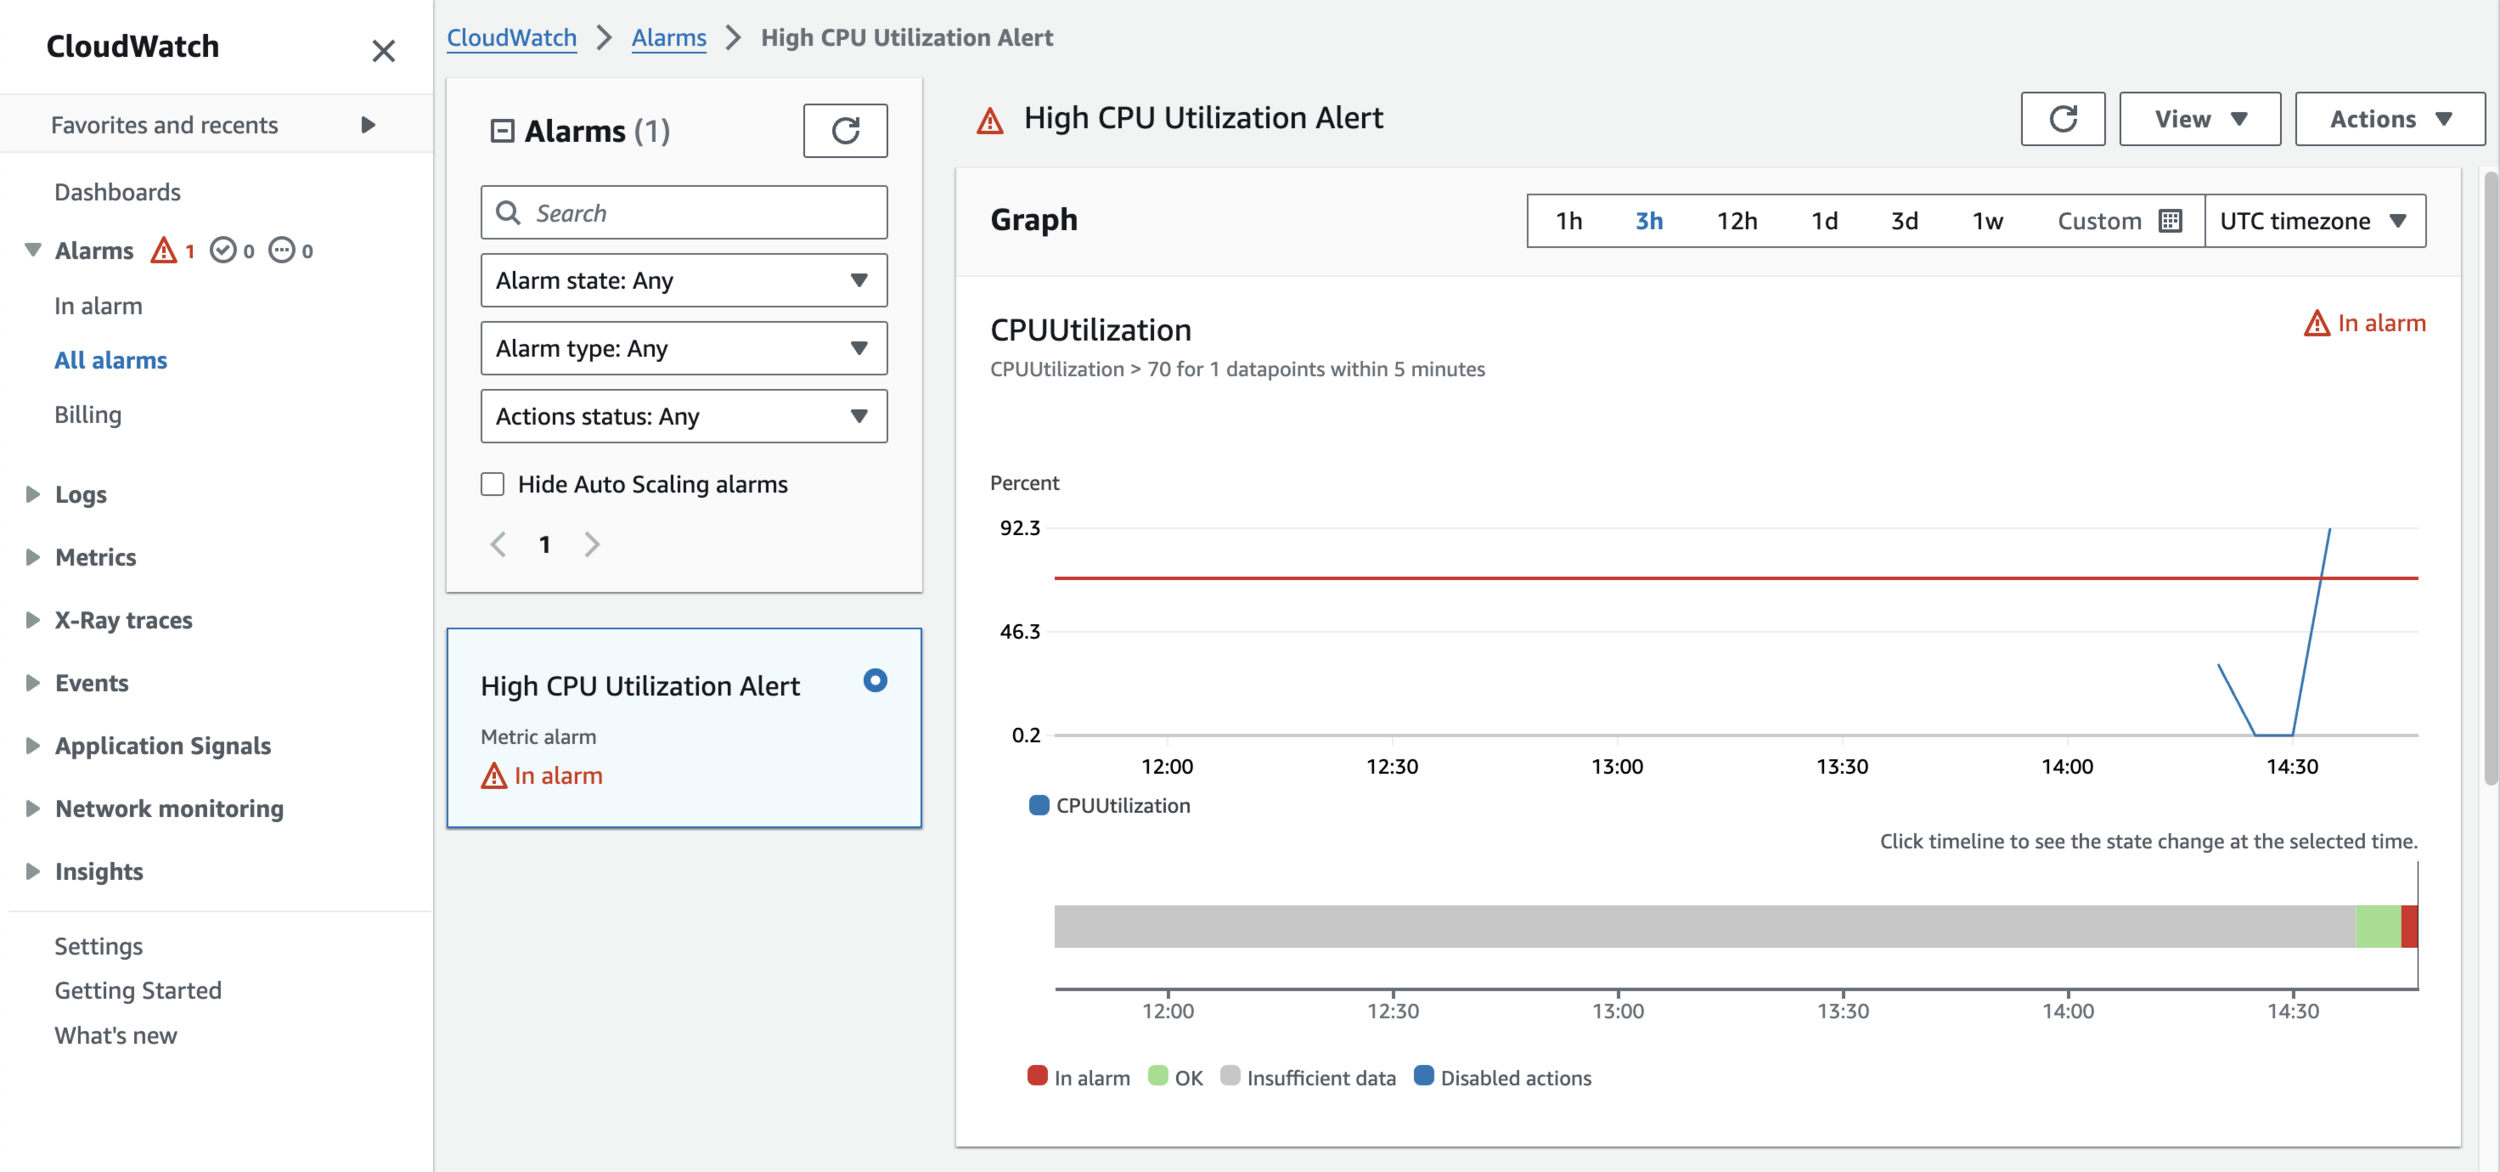Enable Hide Auto Scaling alarms checkbox
Viewport: 2500px width, 1172px height.
click(x=493, y=484)
